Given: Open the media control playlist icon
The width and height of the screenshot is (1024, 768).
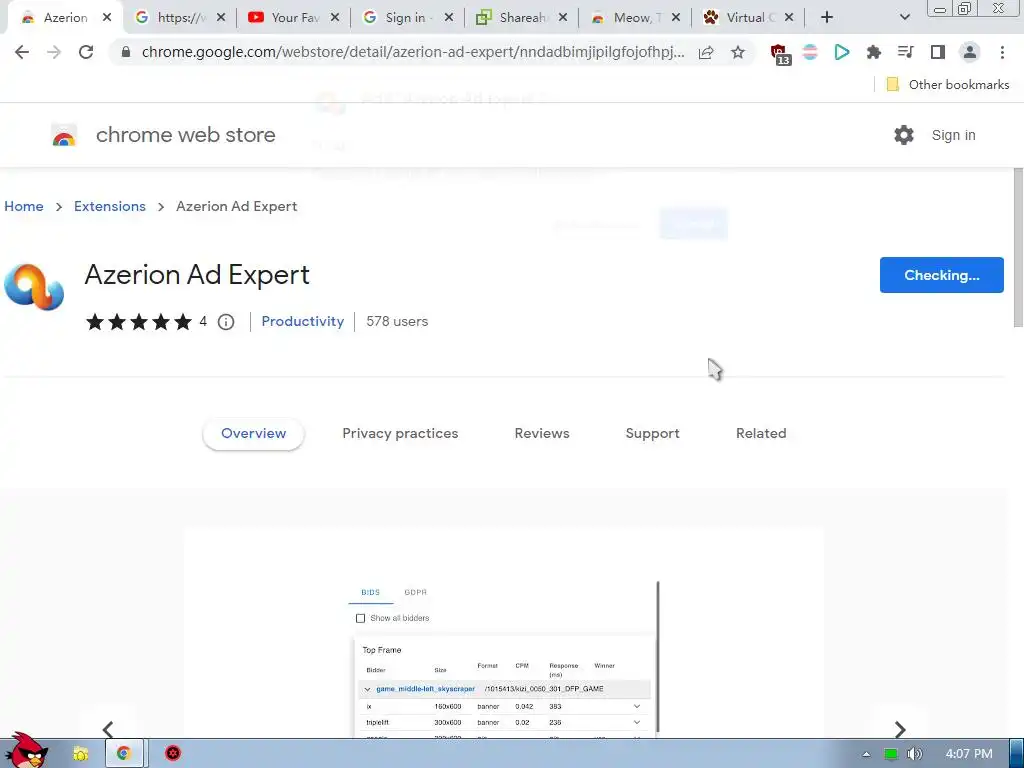Looking at the screenshot, I should pyautogui.click(x=906, y=52).
